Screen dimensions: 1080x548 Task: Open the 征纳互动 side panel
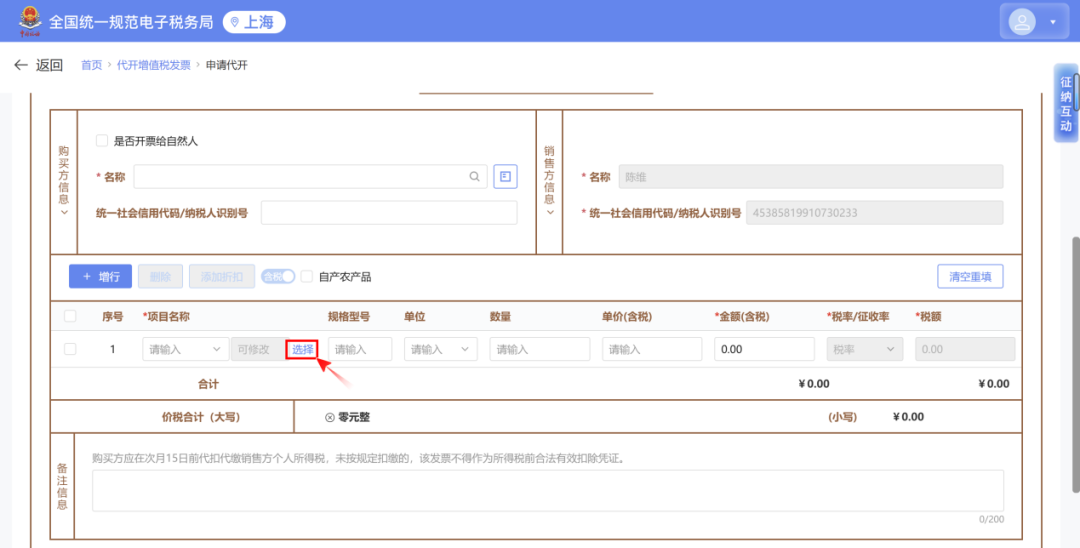click(x=1066, y=103)
